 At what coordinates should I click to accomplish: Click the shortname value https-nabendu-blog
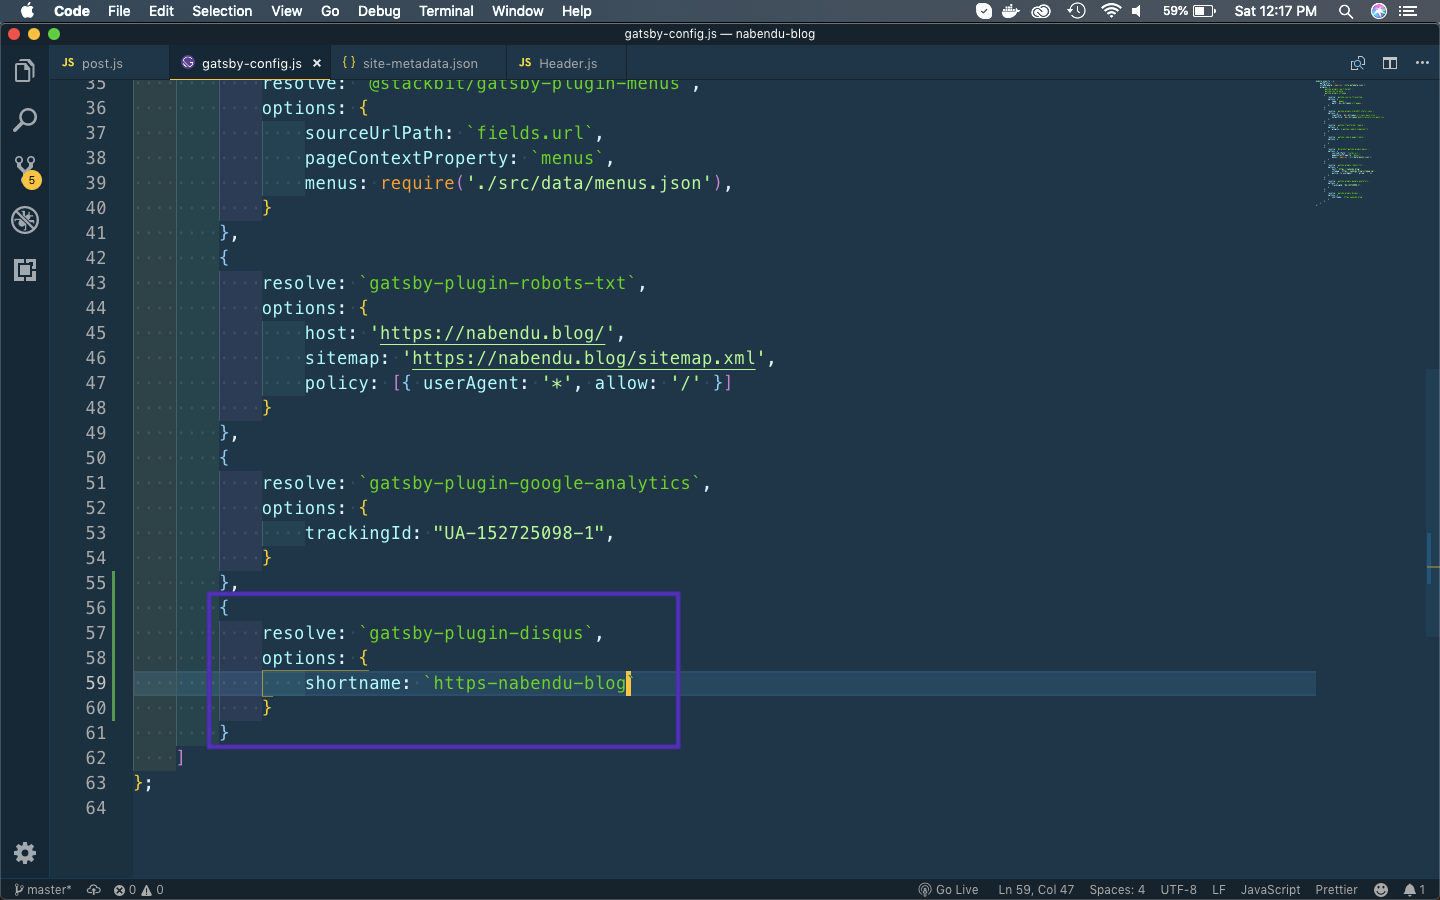click(529, 683)
